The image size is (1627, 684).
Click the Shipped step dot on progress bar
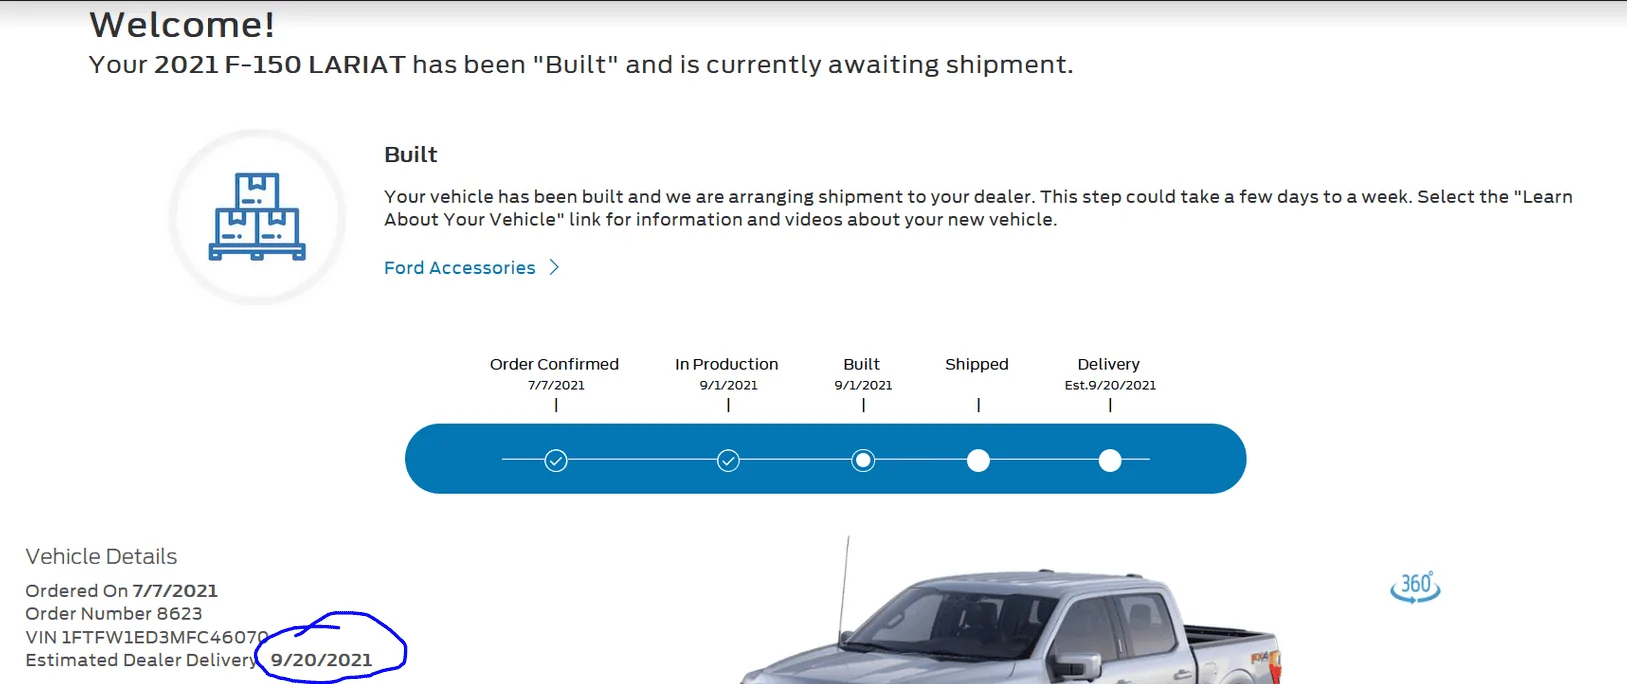[x=978, y=460]
